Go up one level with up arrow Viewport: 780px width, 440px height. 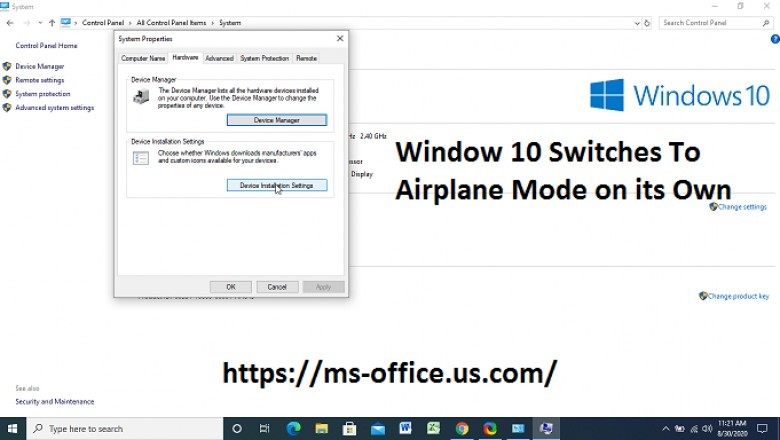tap(52, 23)
